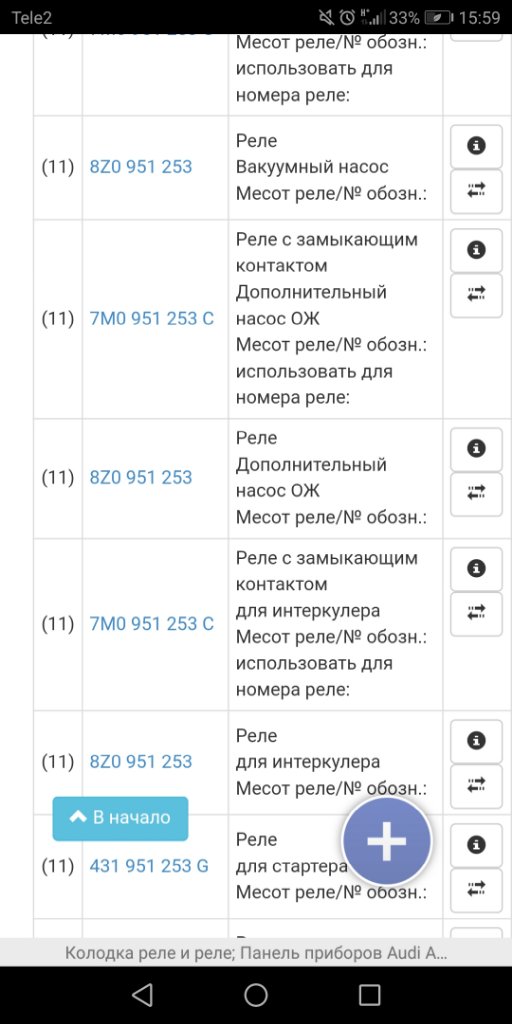Open part number 431 951 253 G link
512x1024 pixels.
point(149,867)
